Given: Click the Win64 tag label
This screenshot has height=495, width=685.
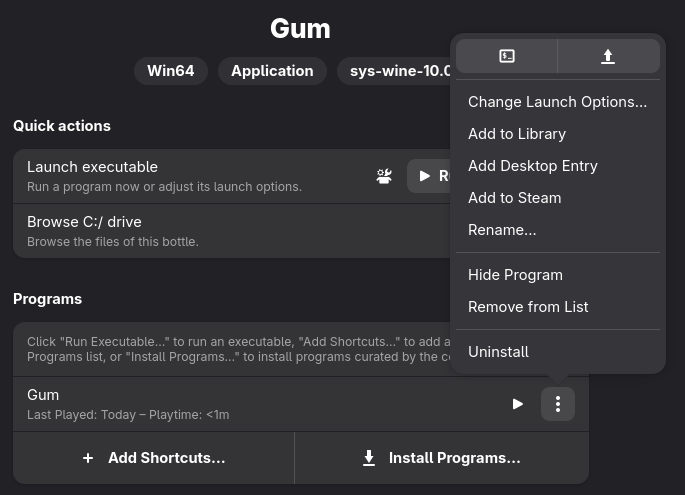Looking at the screenshot, I should pyautogui.click(x=171, y=71).
